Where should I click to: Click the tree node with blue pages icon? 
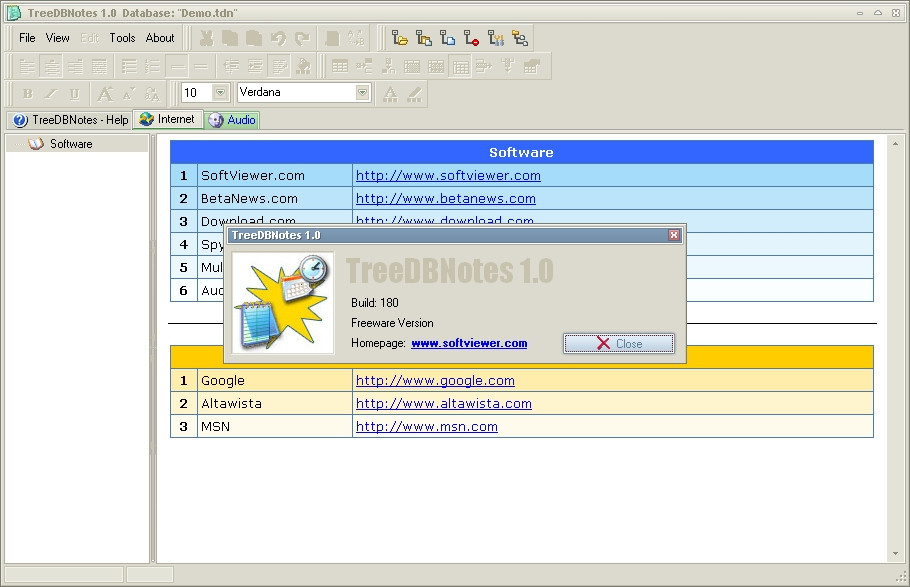pos(447,38)
